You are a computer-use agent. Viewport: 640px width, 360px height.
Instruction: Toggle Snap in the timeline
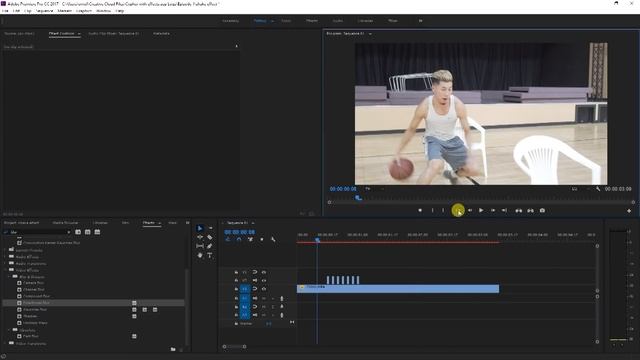239,240
